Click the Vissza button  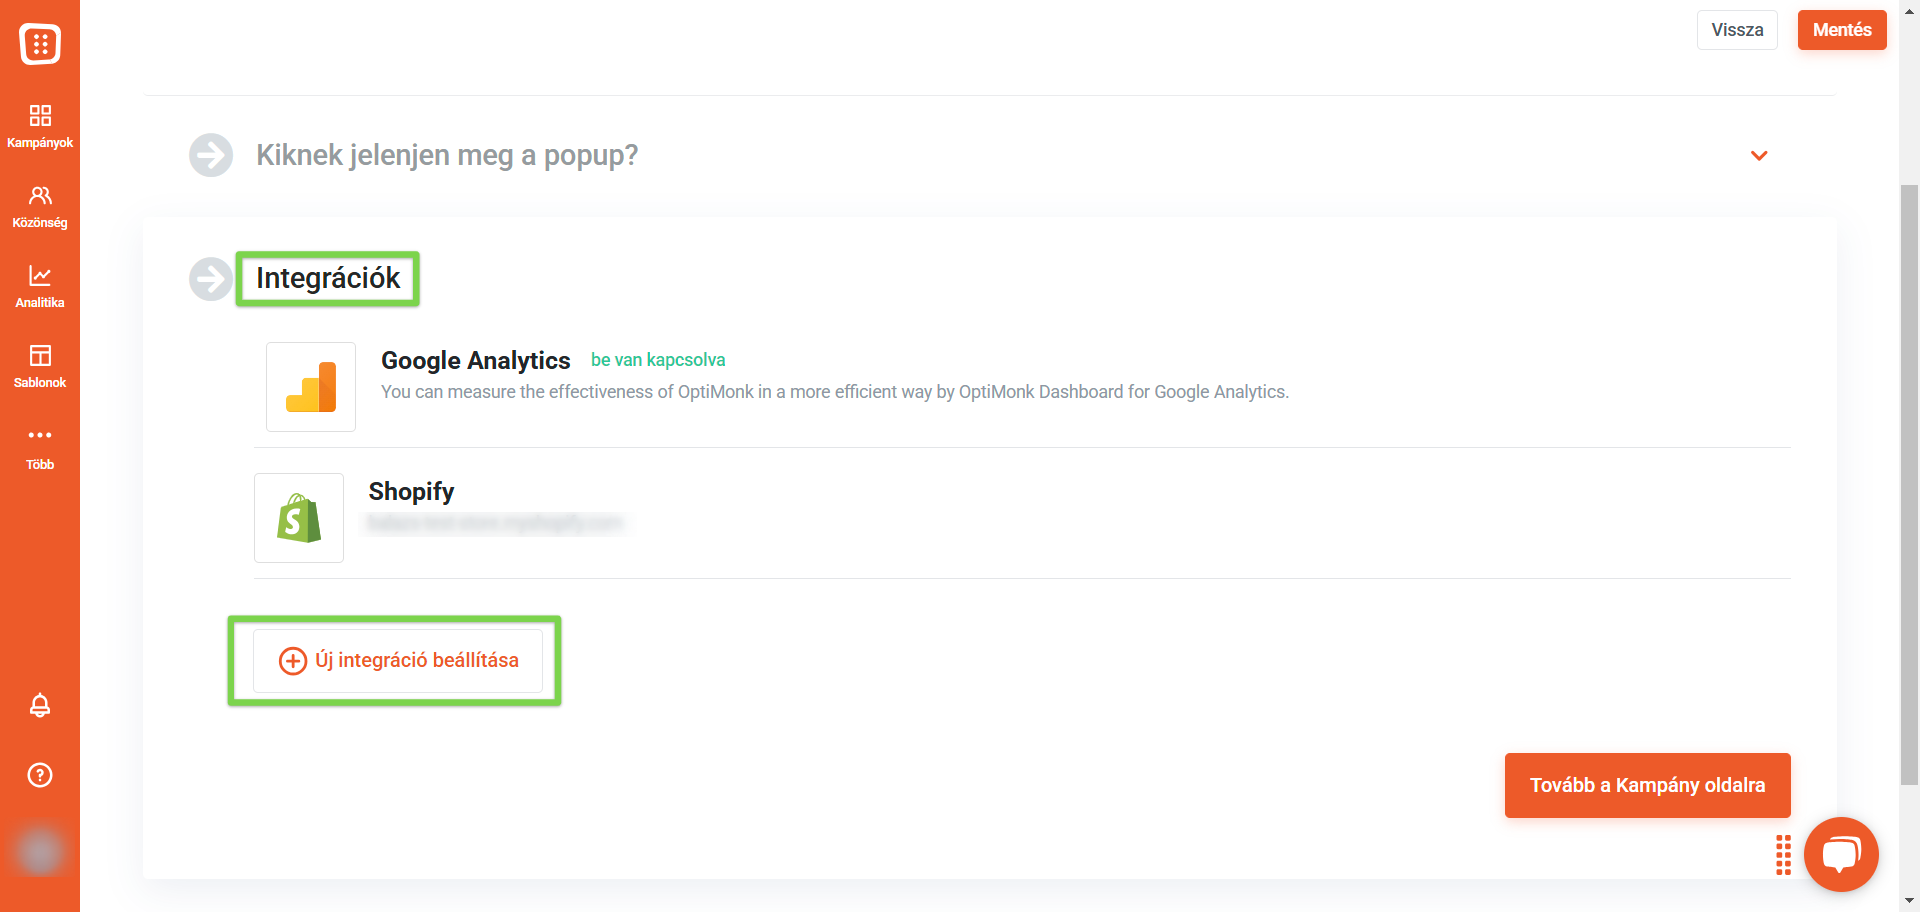point(1737,30)
